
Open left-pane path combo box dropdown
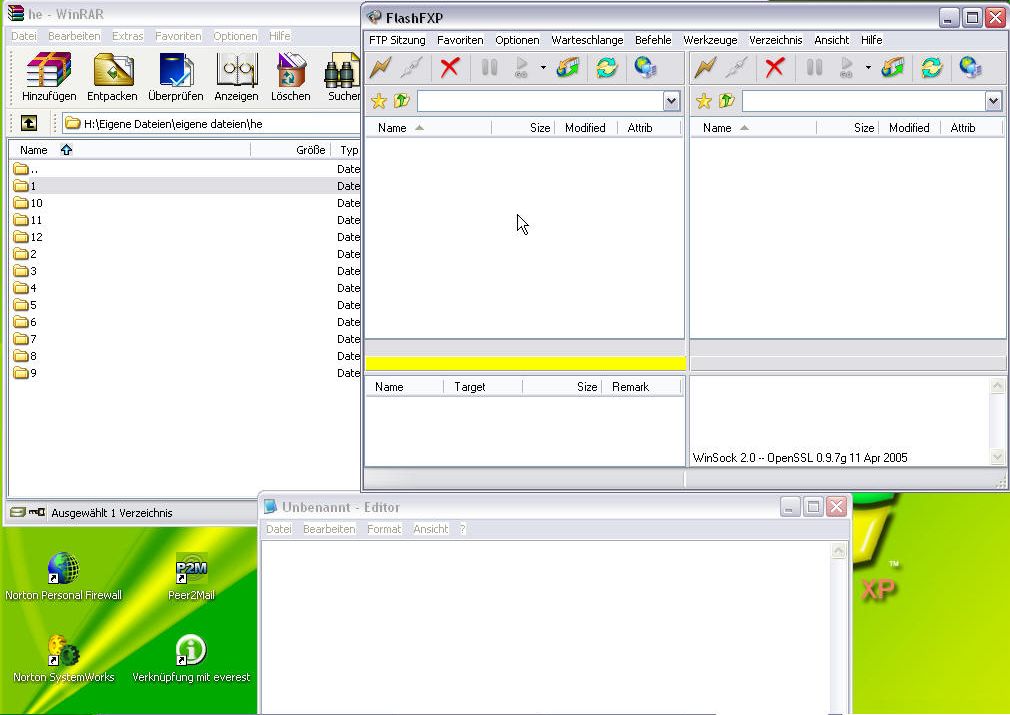(671, 101)
